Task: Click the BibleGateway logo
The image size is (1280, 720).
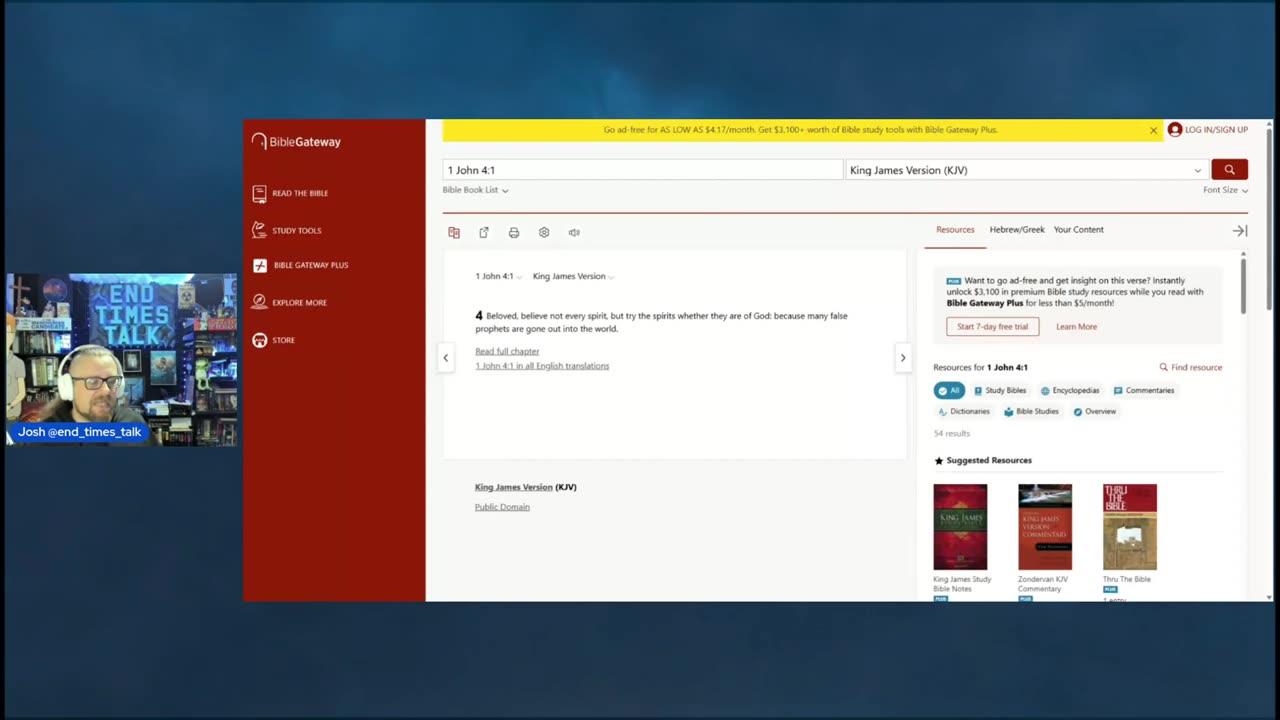Action: click(x=296, y=142)
